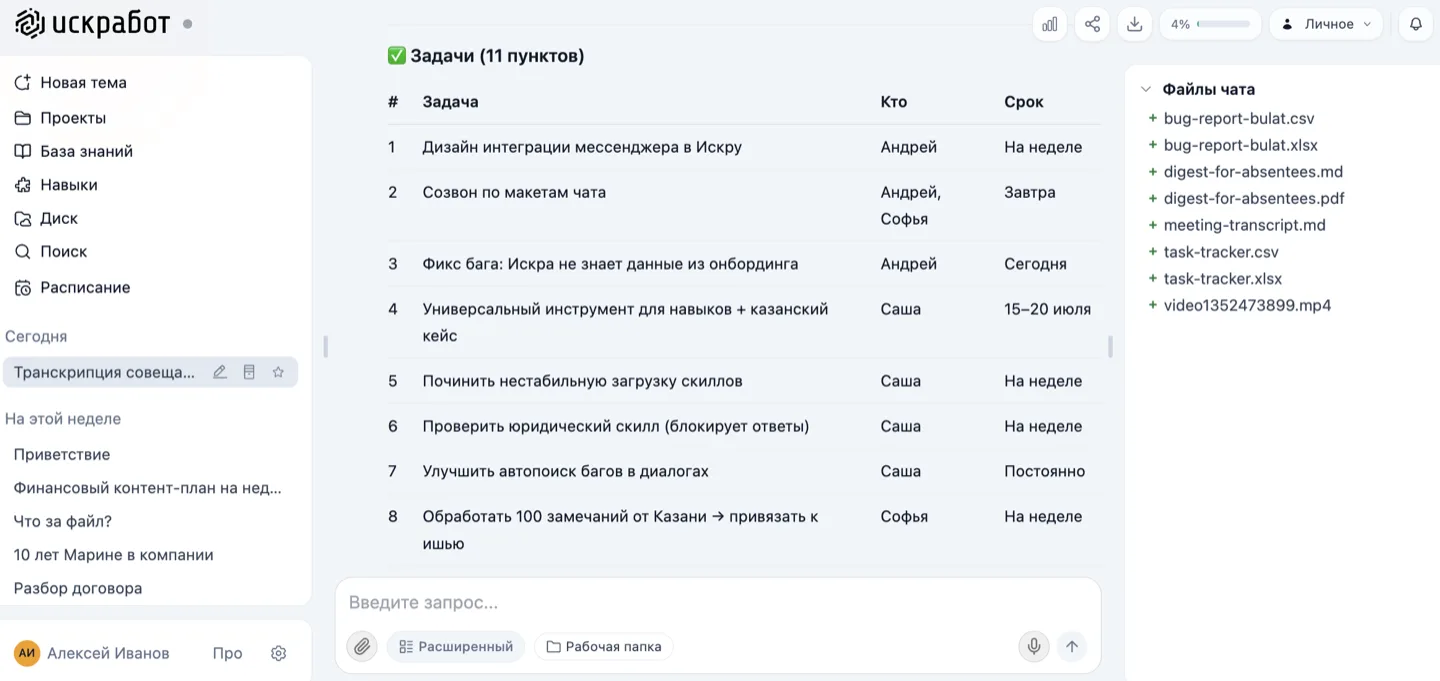Screen dimensions: 1440x681
Task: Open the Что за файл? chat
Action: pos(63,521)
